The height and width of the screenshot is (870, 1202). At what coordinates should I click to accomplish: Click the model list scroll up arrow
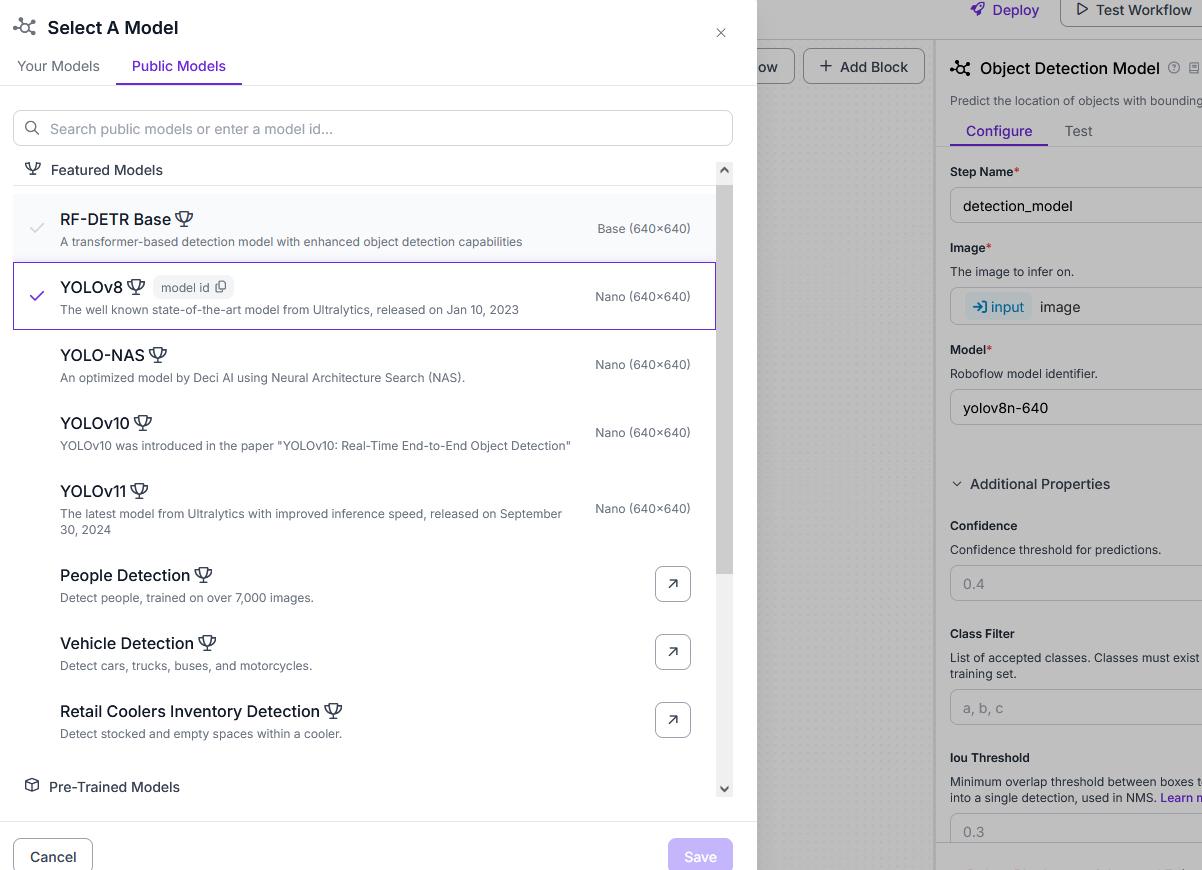click(725, 171)
